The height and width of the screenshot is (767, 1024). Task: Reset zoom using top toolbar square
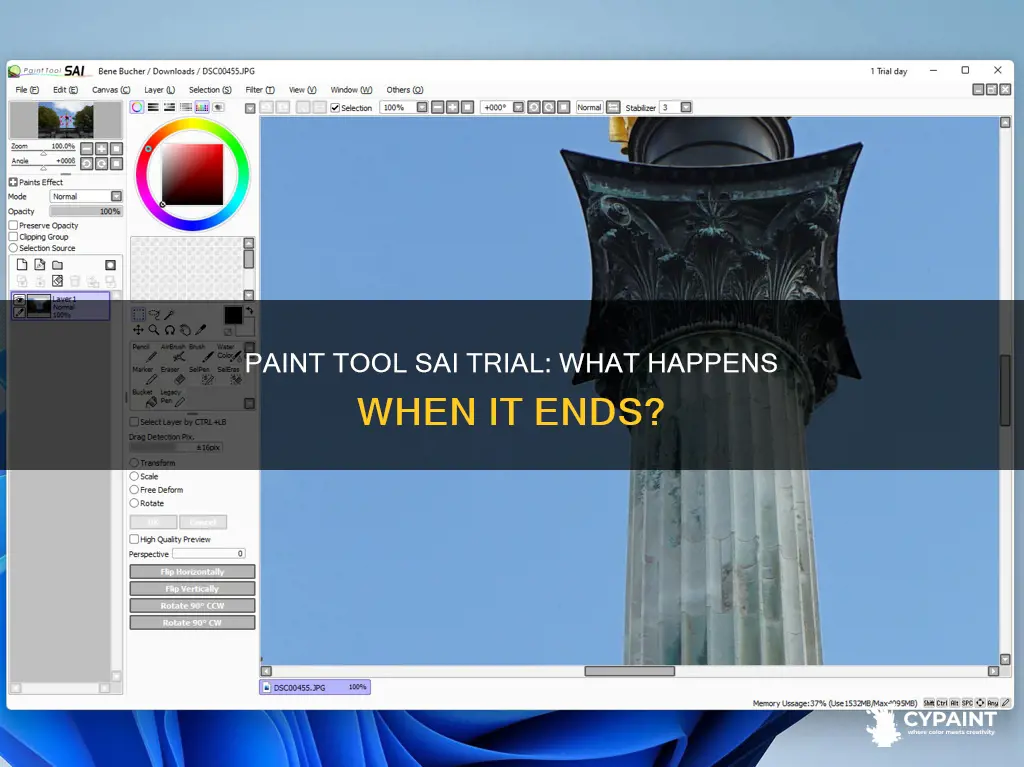point(468,107)
